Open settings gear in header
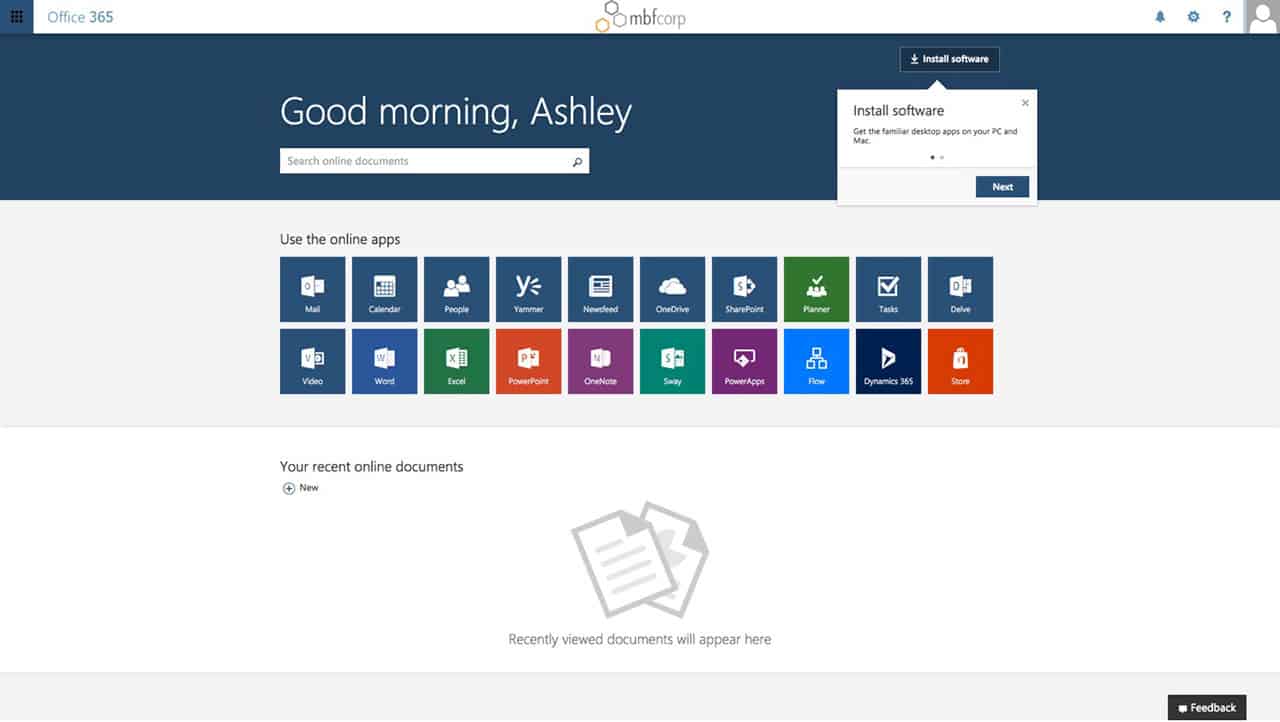The width and height of the screenshot is (1280, 722). click(x=1193, y=17)
